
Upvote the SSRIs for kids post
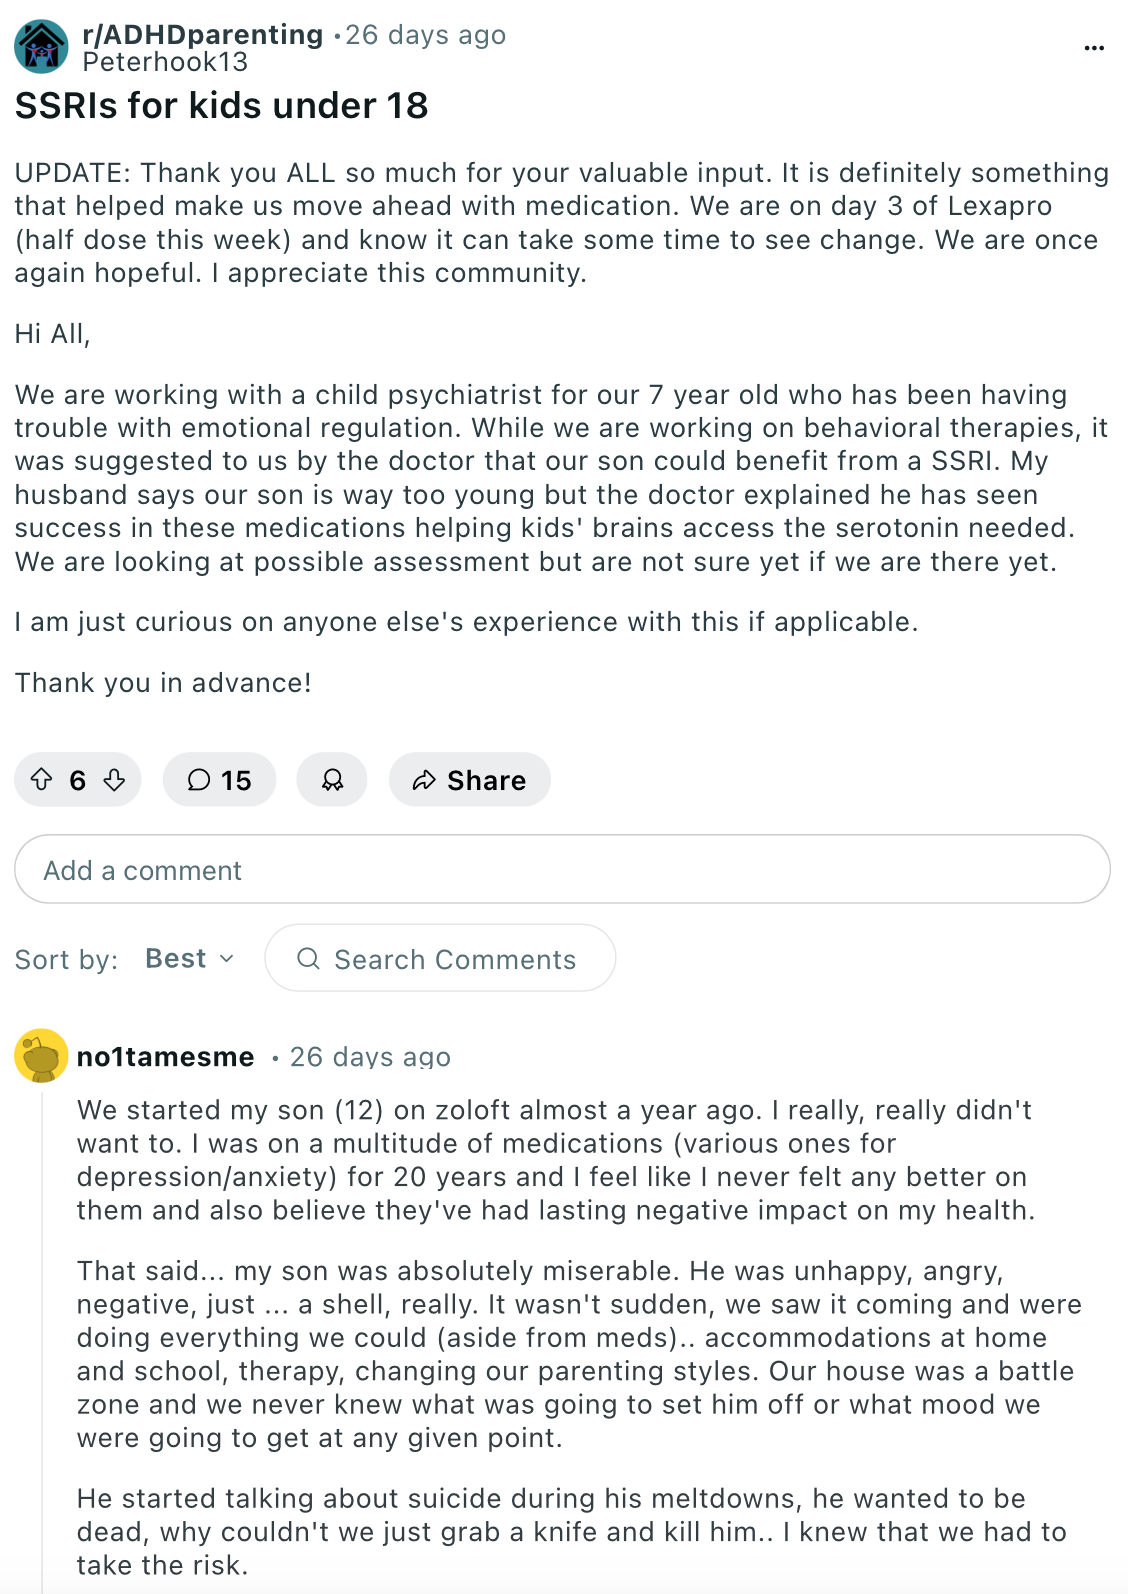tap(41, 780)
